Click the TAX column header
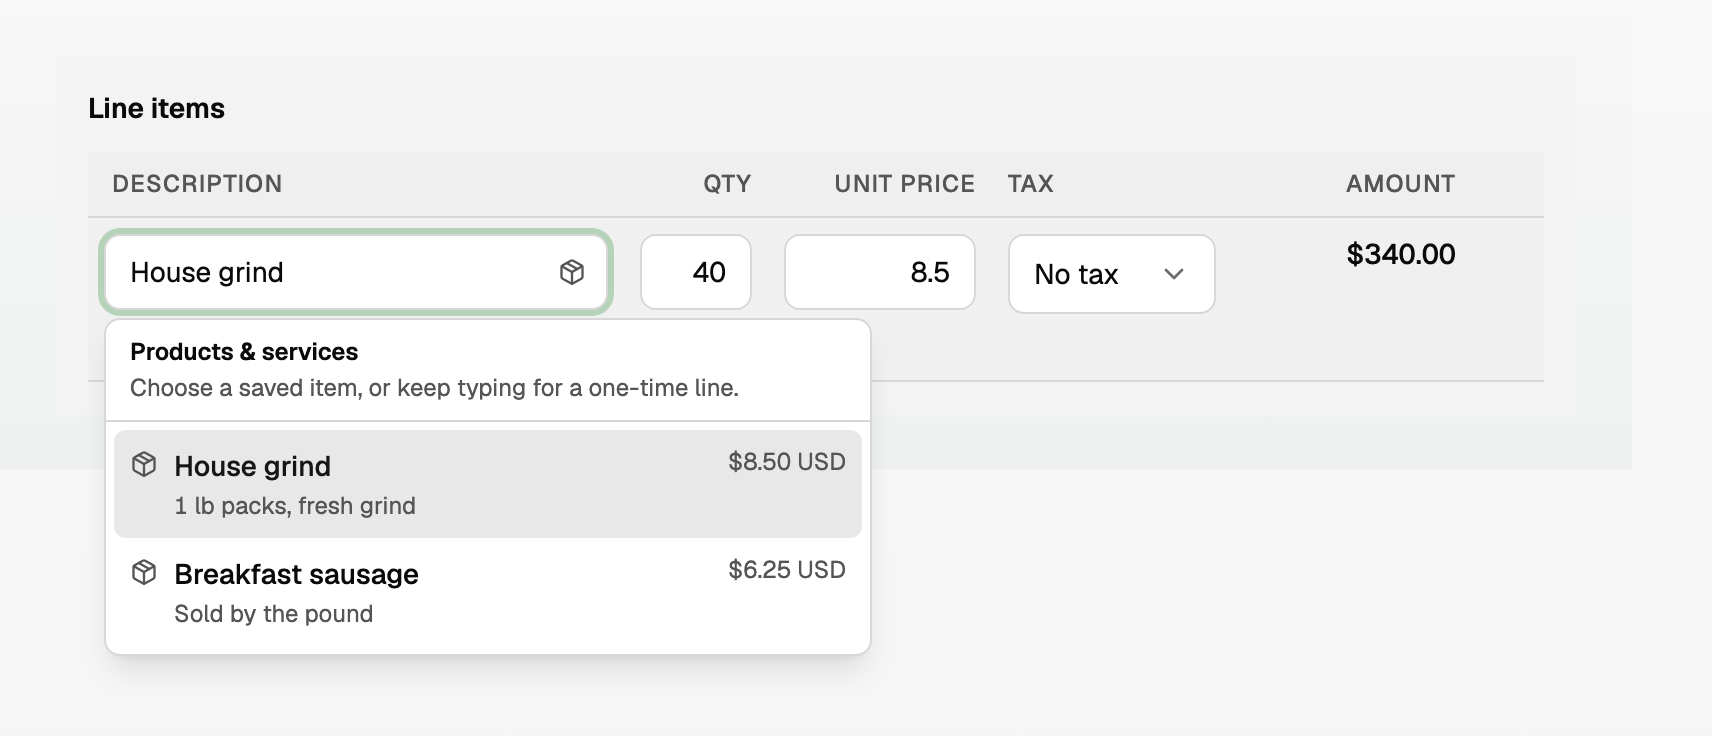 (1031, 184)
